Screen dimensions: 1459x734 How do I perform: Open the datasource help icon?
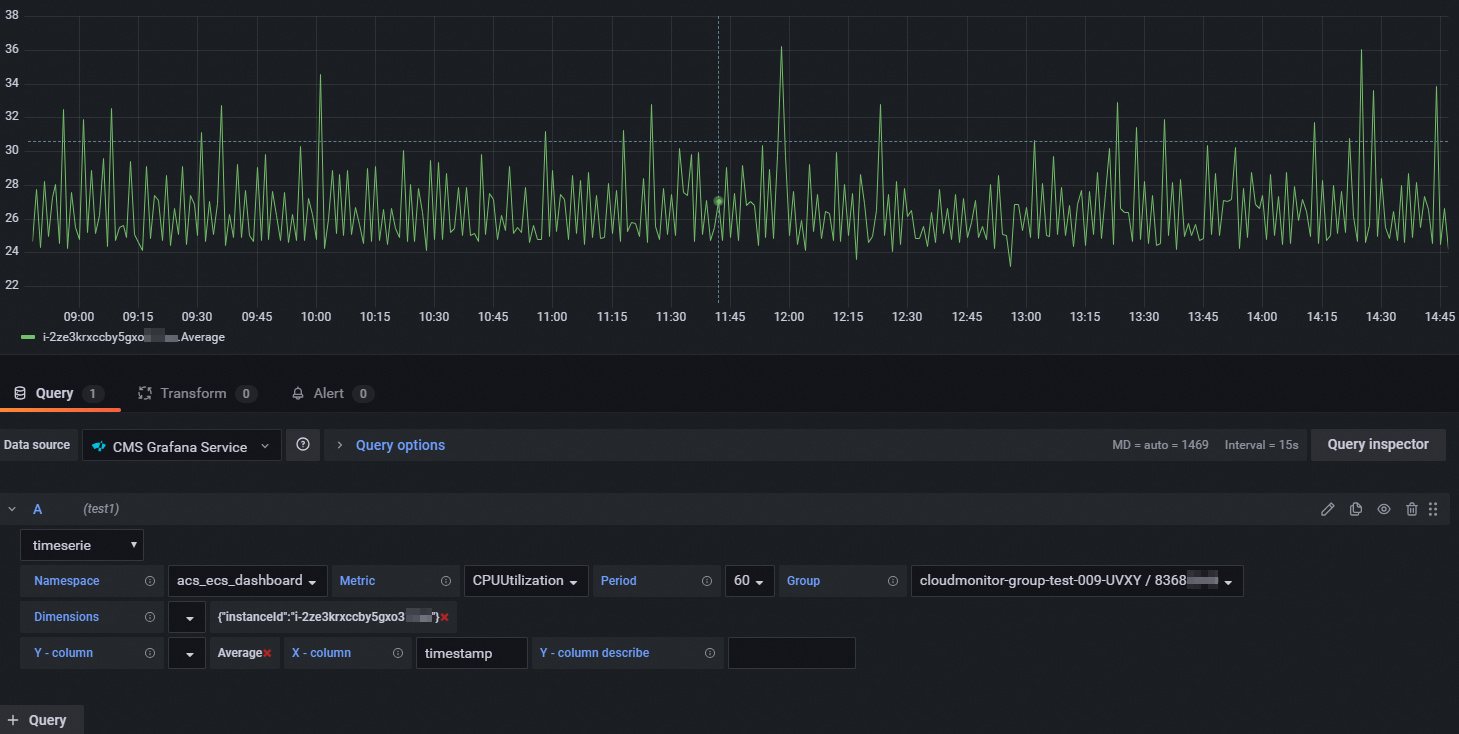(x=303, y=444)
